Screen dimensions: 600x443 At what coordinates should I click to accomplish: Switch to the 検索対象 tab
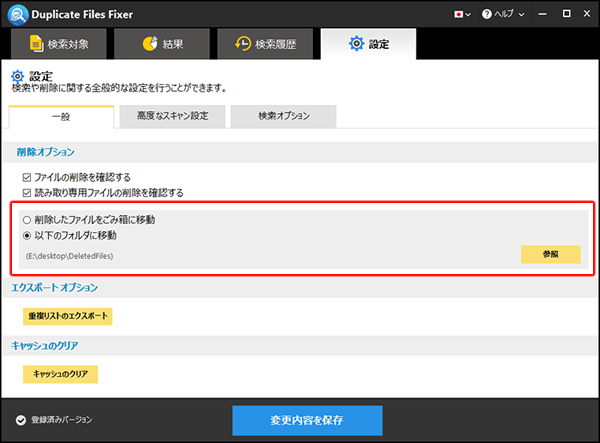click(59, 44)
